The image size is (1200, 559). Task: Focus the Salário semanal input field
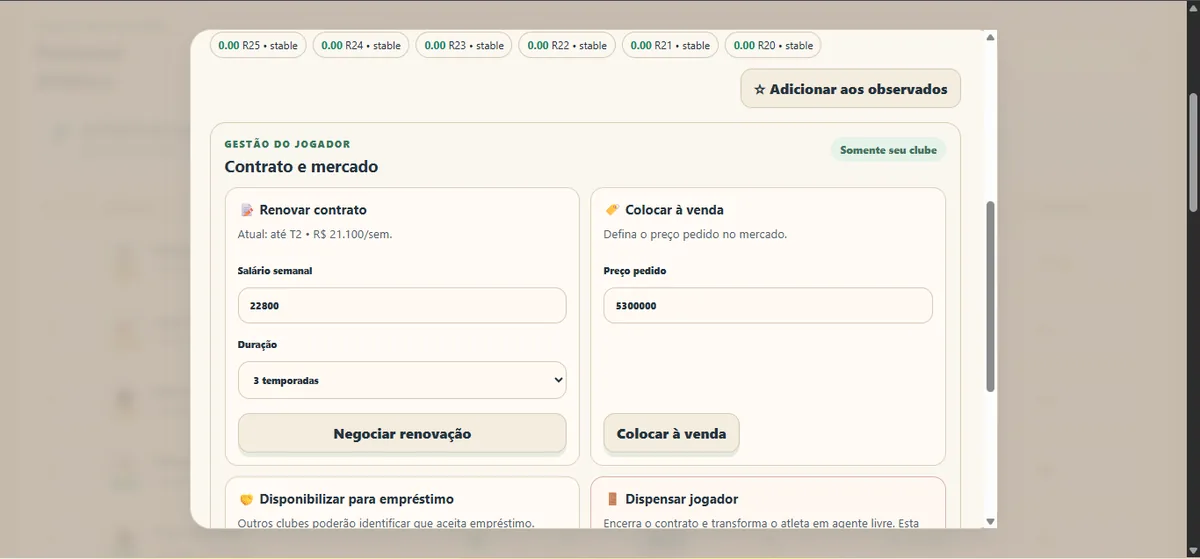coord(402,306)
